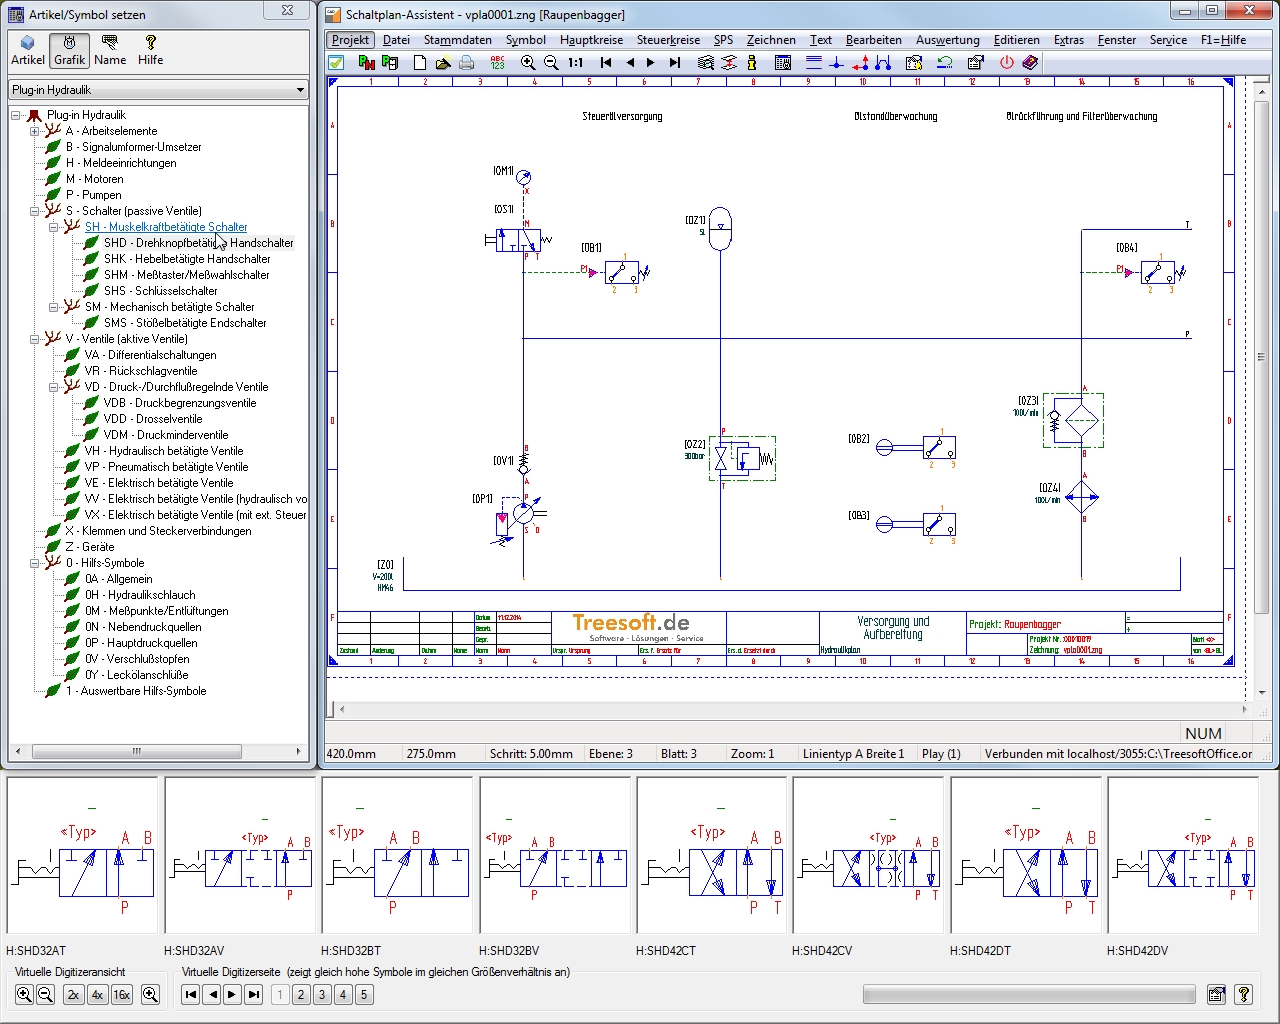The image size is (1280, 1024).
Task: Toggle 4x digitizer magnification
Action: tap(97, 995)
